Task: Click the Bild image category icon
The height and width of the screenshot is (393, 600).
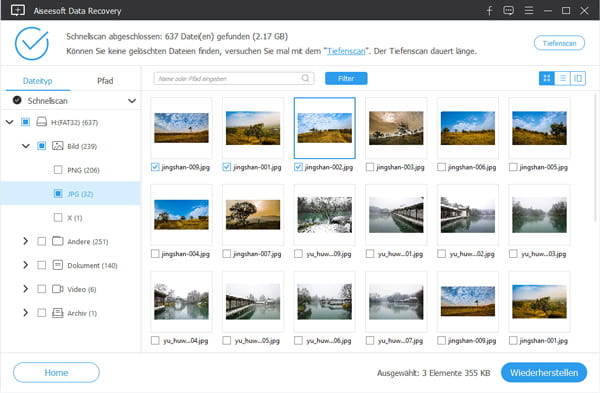Action: (57, 146)
